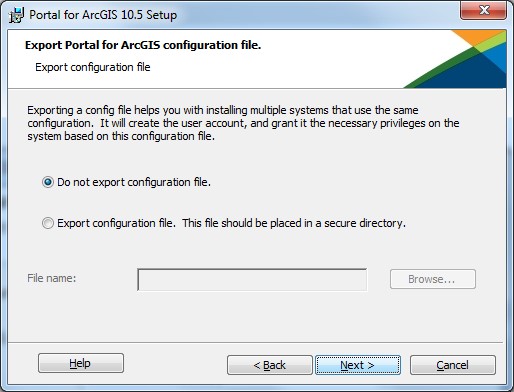
Task: Click the 'Exporting a config file helps you' paragraph
Action: click(243, 123)
